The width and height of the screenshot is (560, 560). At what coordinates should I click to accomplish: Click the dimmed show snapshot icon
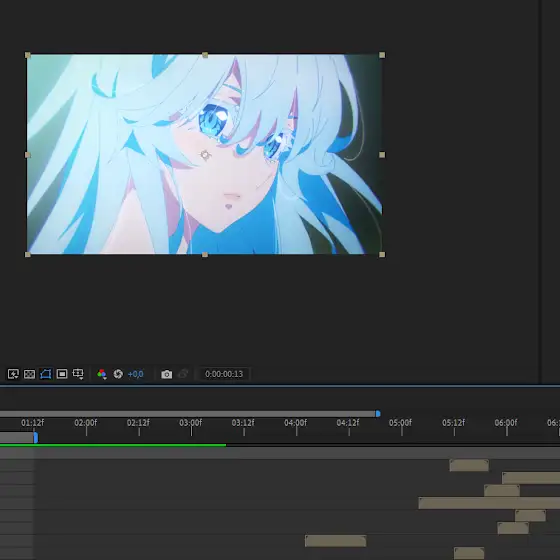point(183,374)
